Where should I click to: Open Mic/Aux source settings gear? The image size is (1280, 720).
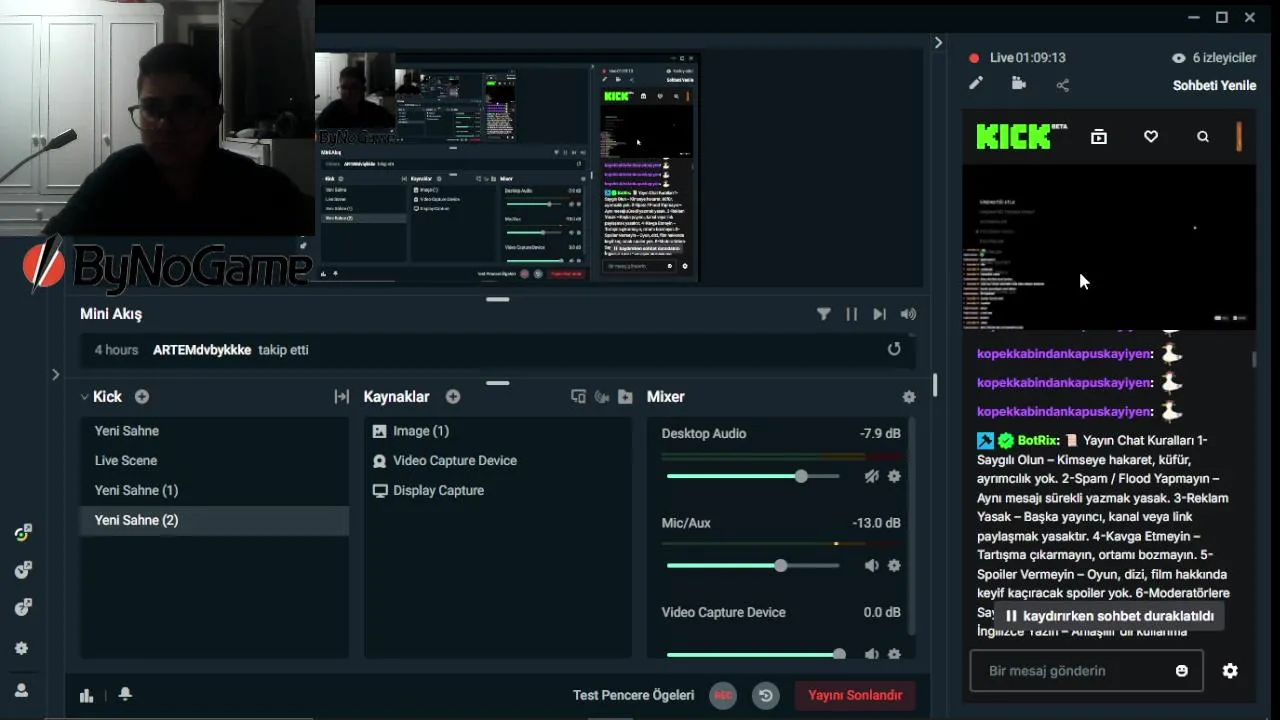pos(894,565)
